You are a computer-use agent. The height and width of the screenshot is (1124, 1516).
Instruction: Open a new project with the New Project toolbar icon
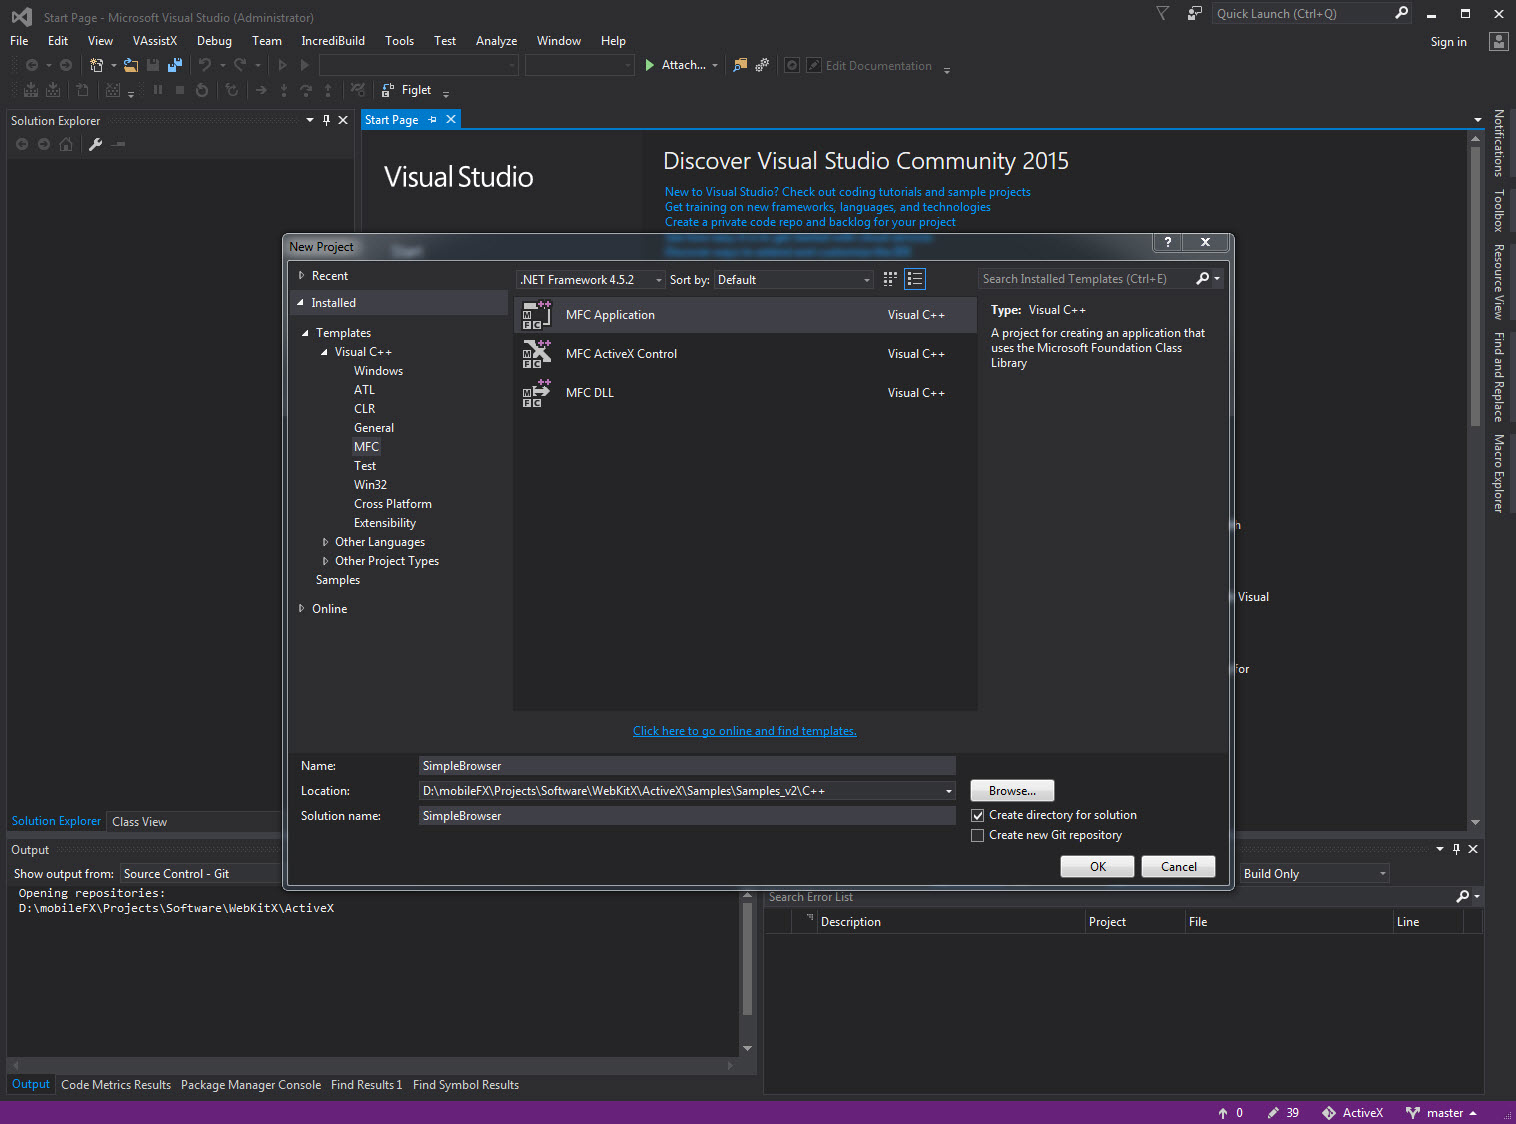click(96, 64)
